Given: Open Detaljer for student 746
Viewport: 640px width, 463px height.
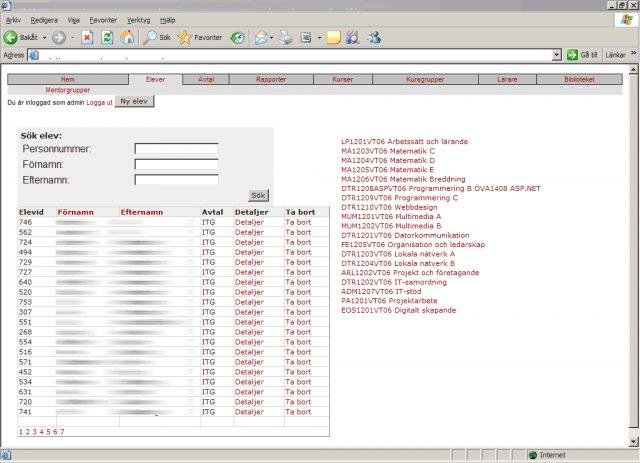Looking at the screenshot, I should [249, 222].
